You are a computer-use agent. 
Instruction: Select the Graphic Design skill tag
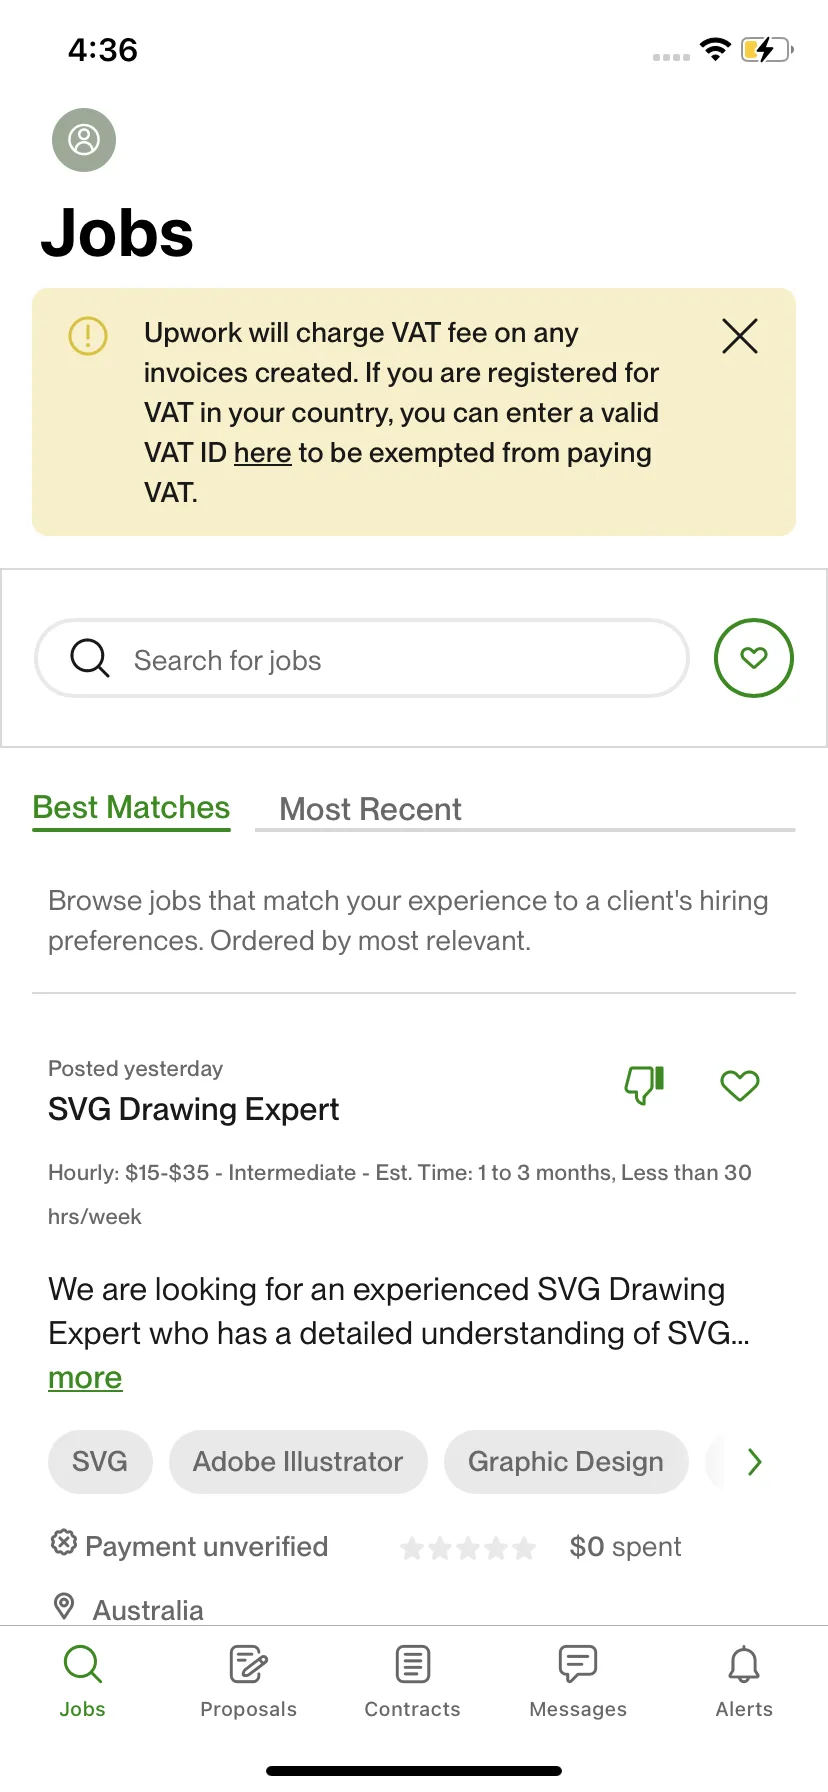coord(566,1462)
